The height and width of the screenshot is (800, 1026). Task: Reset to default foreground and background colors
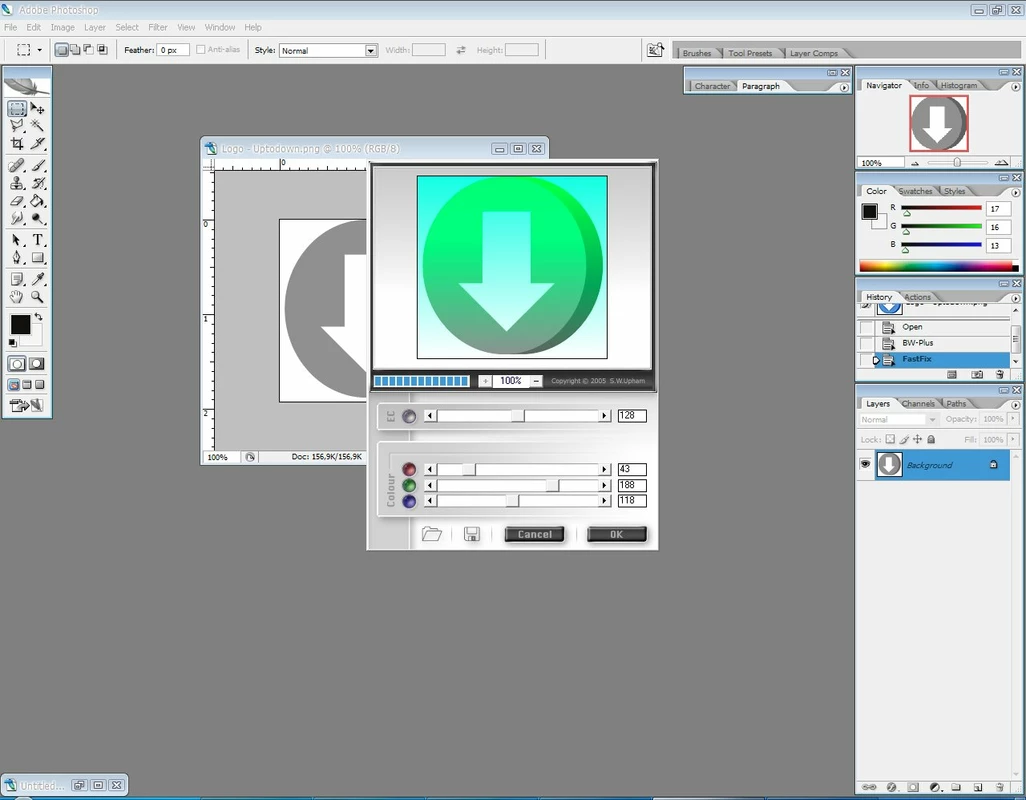[x=12, y=343]
